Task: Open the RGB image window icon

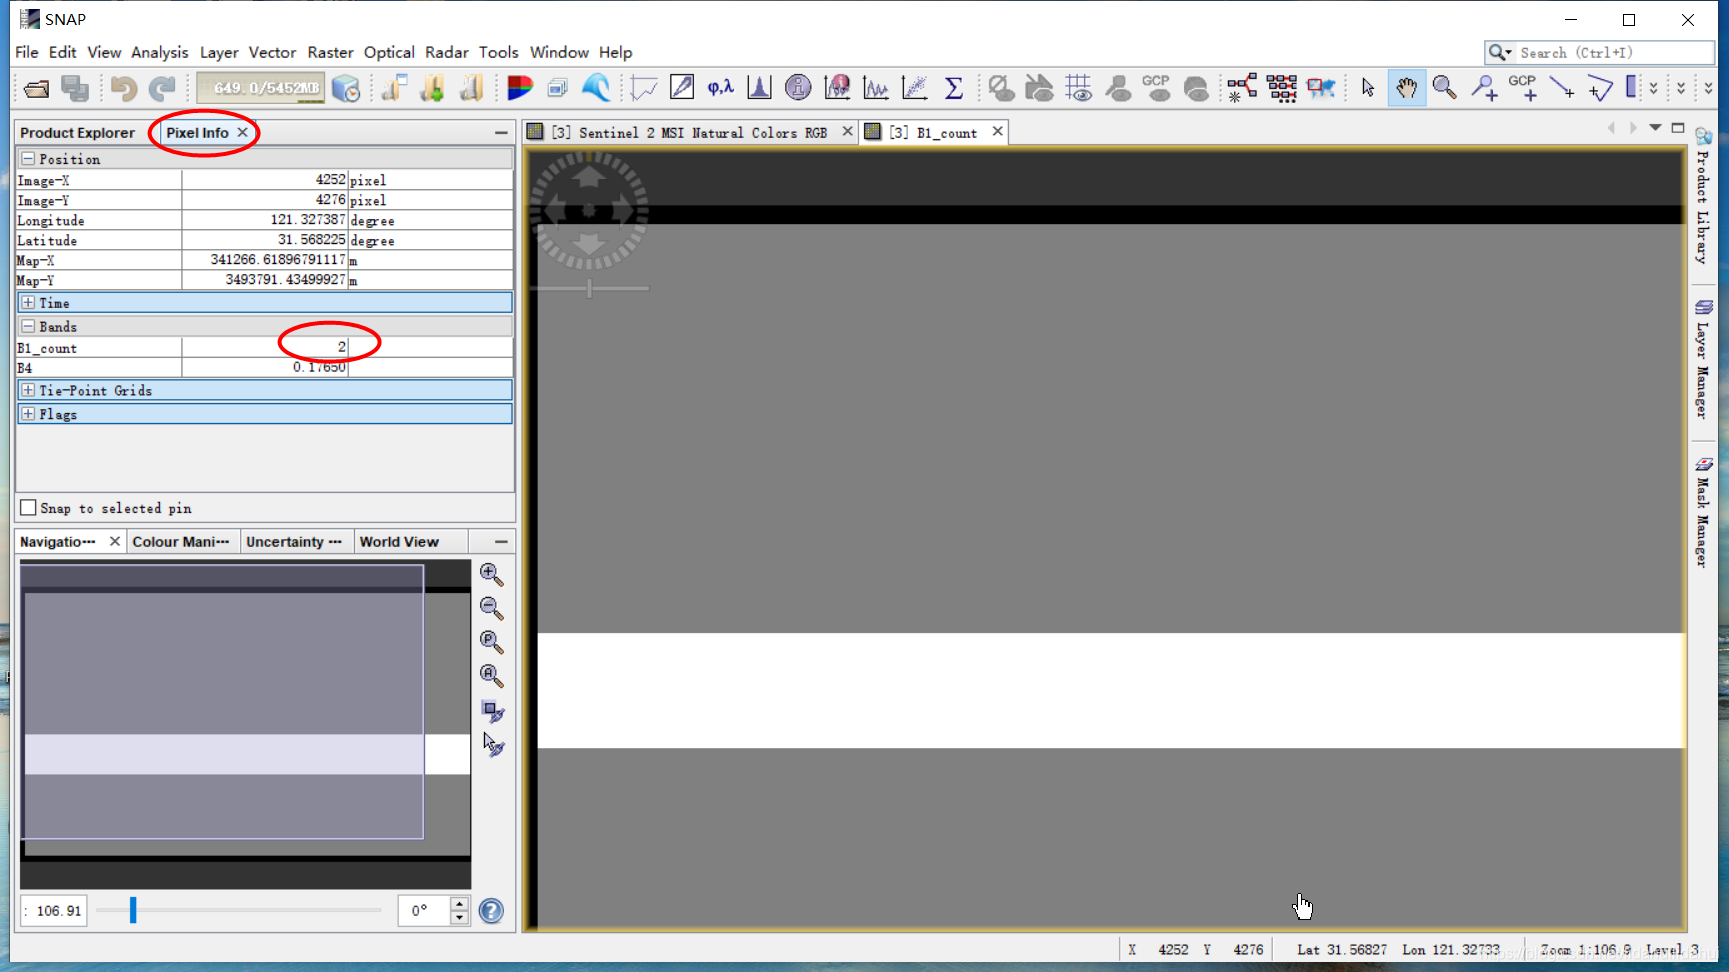Action: [519, 88]
